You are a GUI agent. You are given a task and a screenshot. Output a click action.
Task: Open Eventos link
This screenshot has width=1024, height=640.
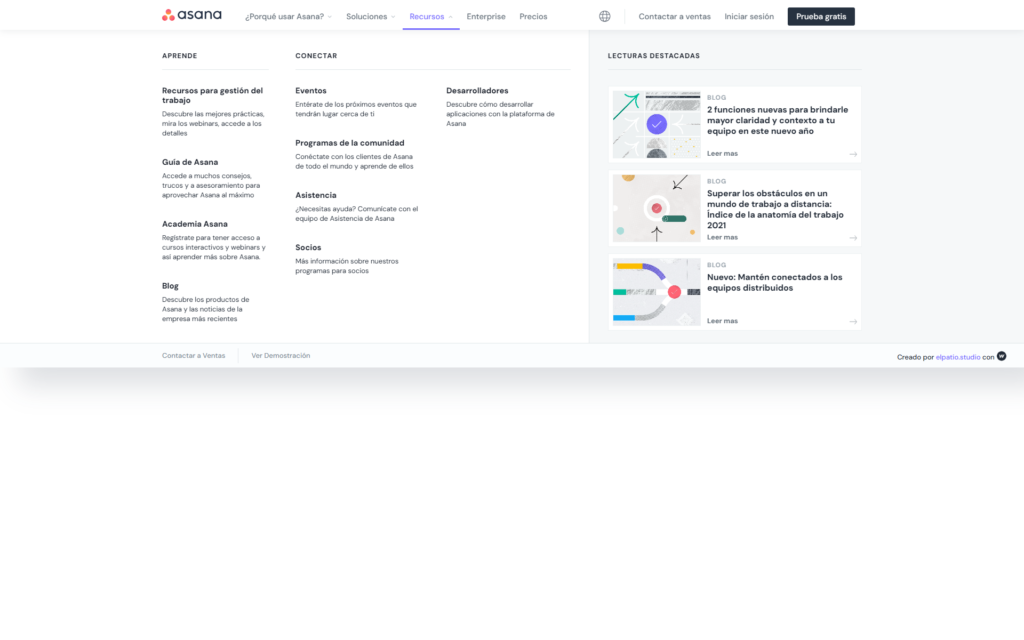(x=310, y=91)
